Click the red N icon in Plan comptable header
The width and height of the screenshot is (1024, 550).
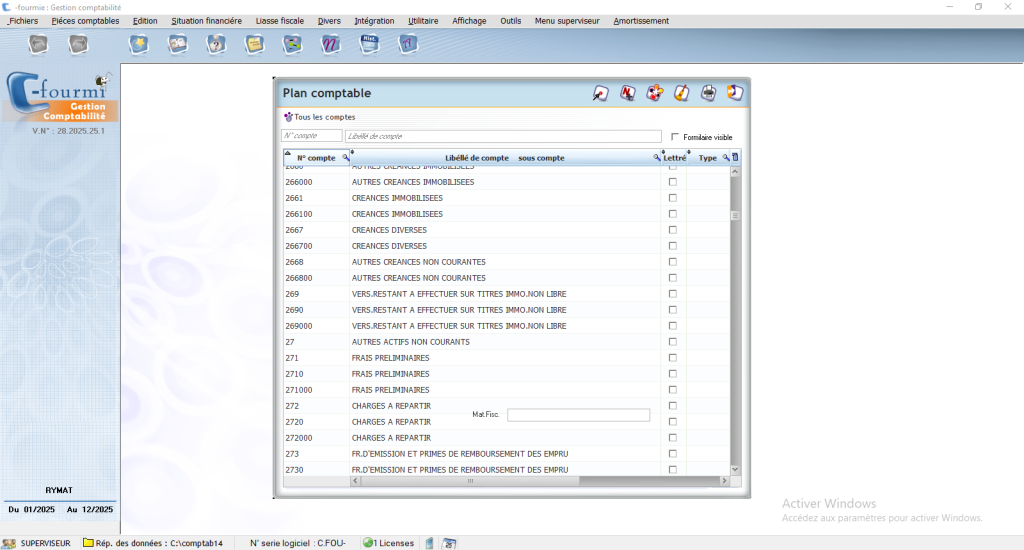628,93
